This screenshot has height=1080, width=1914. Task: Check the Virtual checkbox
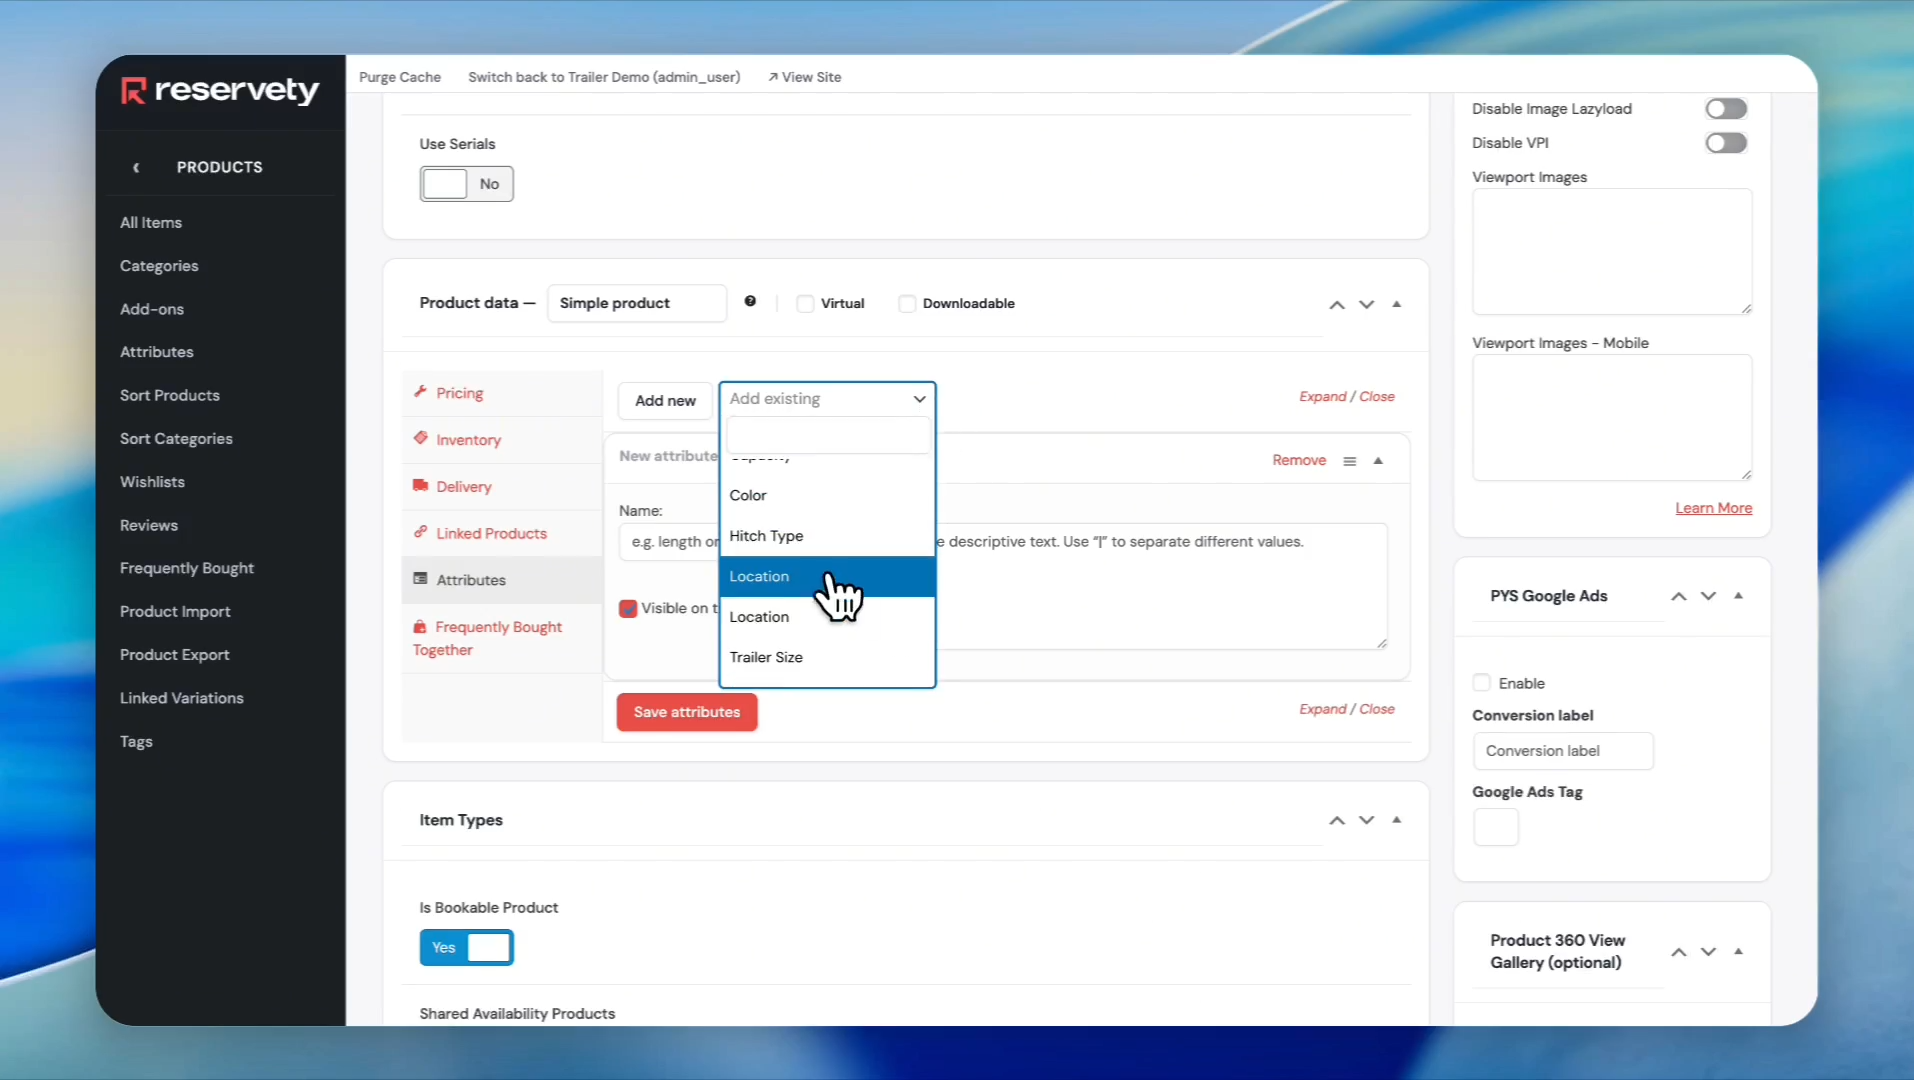click(805, 304)
